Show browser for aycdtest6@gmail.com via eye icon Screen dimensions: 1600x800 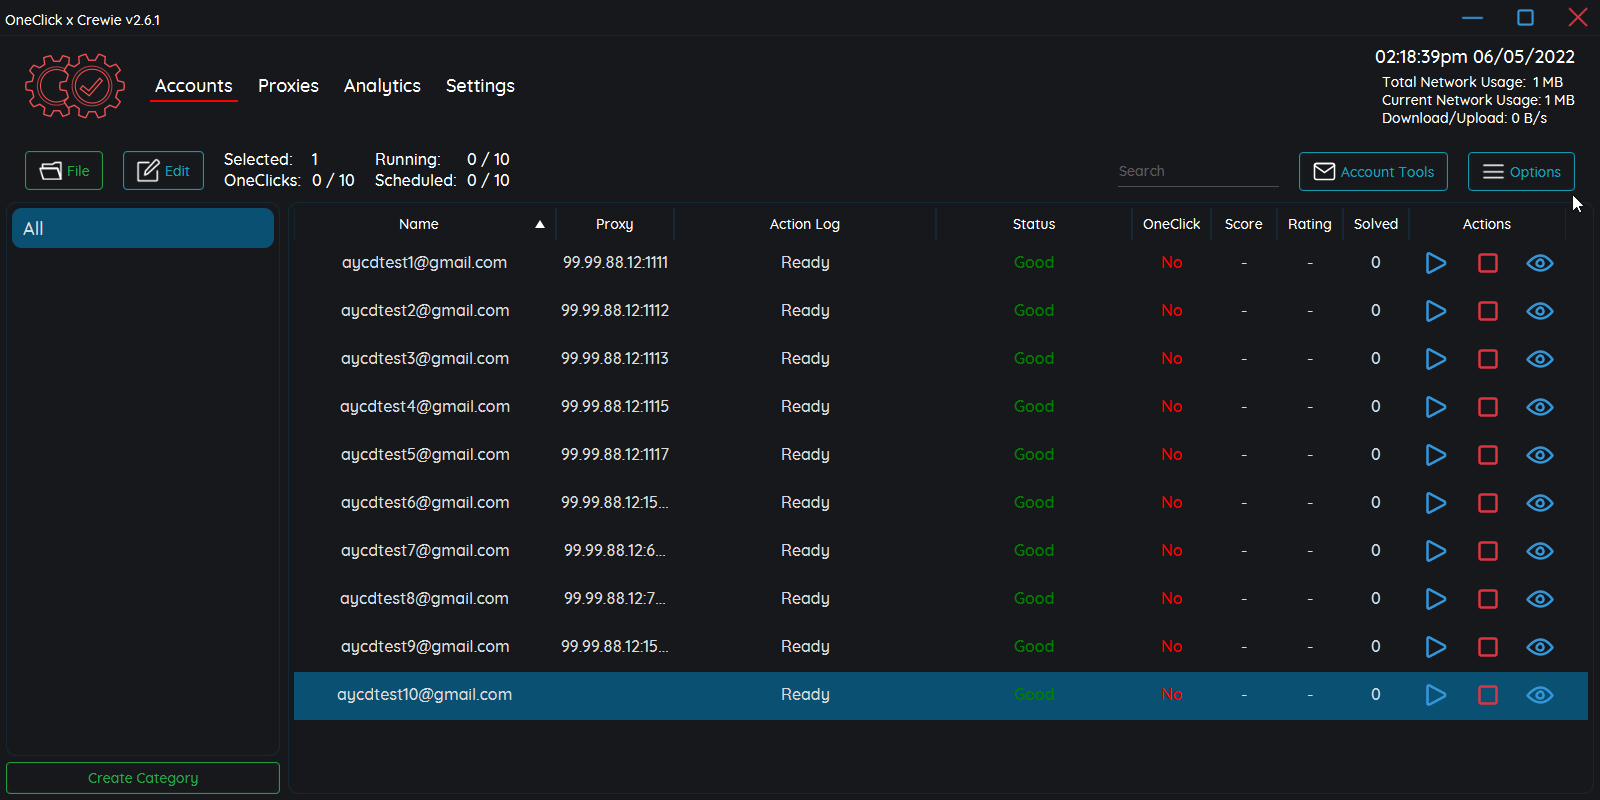tap(1539, 503)
